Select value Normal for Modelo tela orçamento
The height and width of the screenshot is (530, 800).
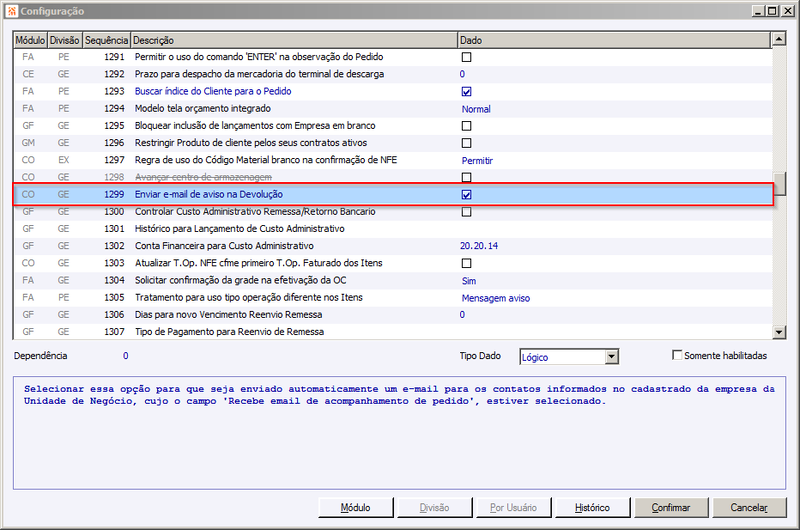[x=476, y=109]
